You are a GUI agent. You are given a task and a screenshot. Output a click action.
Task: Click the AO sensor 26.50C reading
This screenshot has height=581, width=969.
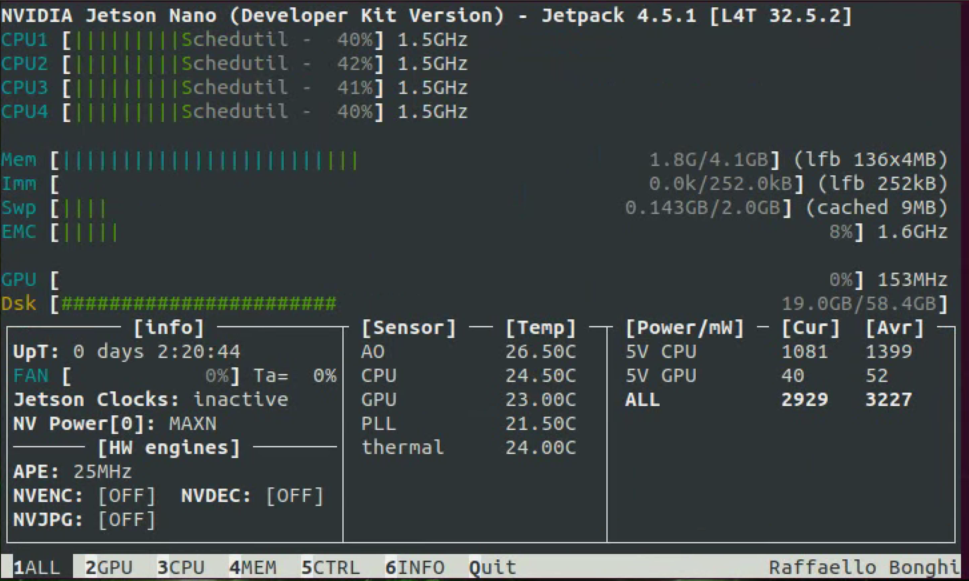541,352
